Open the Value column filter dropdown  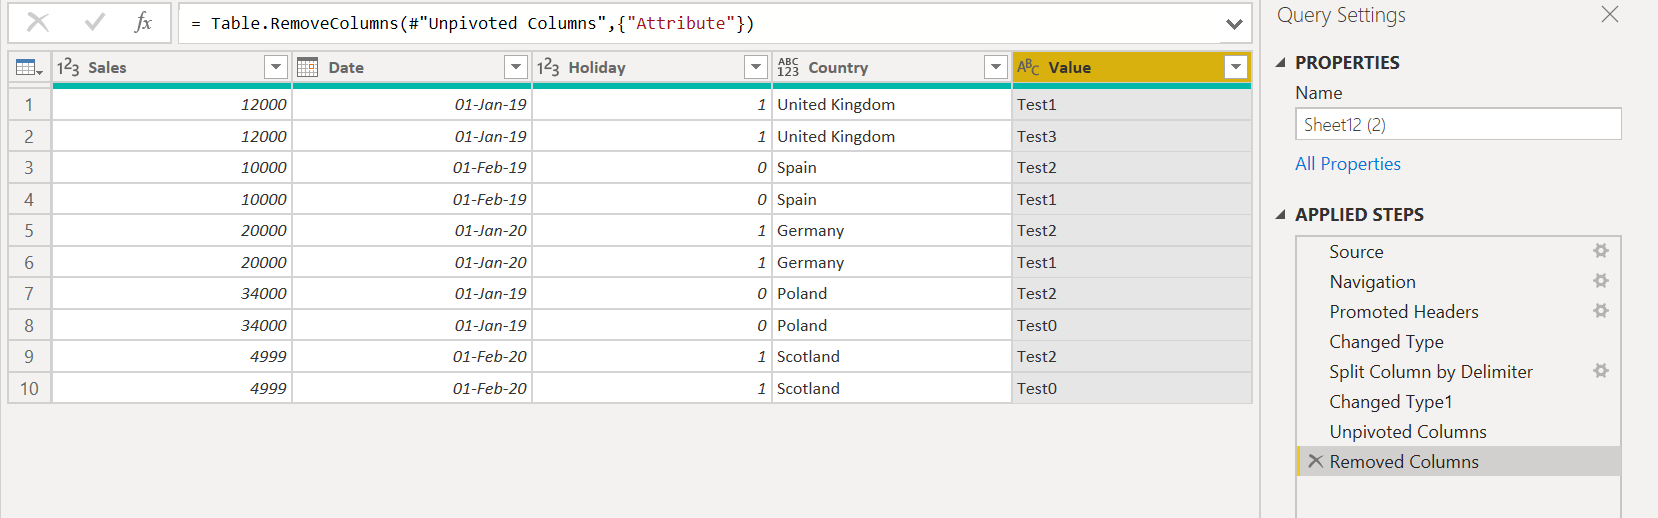1236,67
